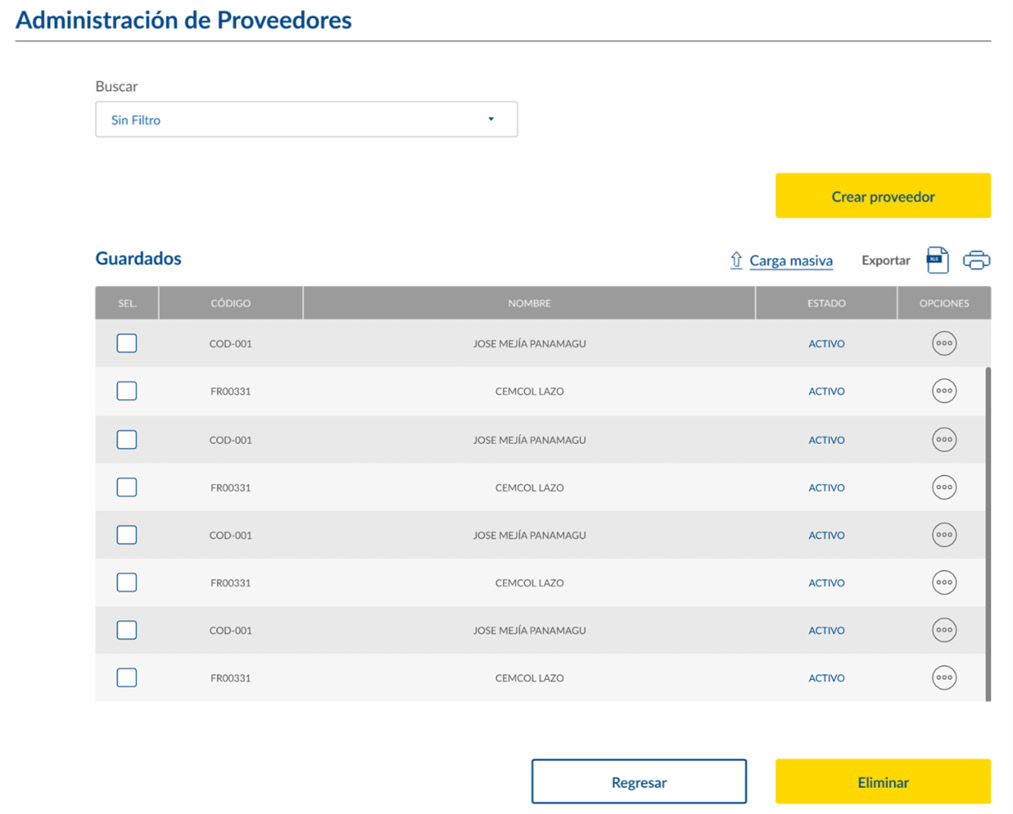This screenshot has height=814, width=1013.
Task: Open the options menu in the fifth row
Action: coord(944,536)
